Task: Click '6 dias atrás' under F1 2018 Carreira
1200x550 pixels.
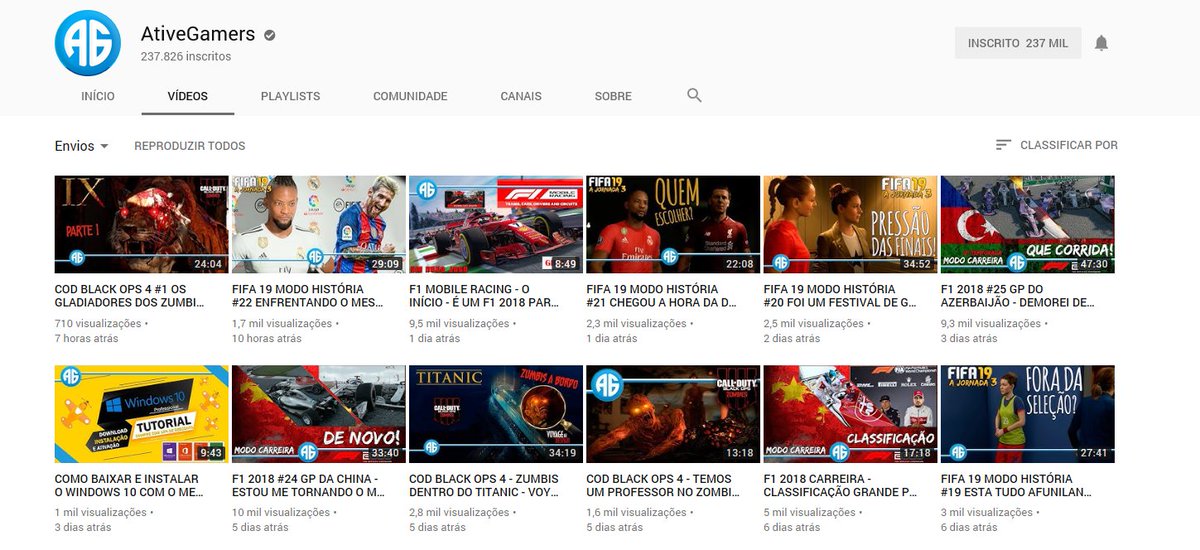Action: [x=792, y=528]
